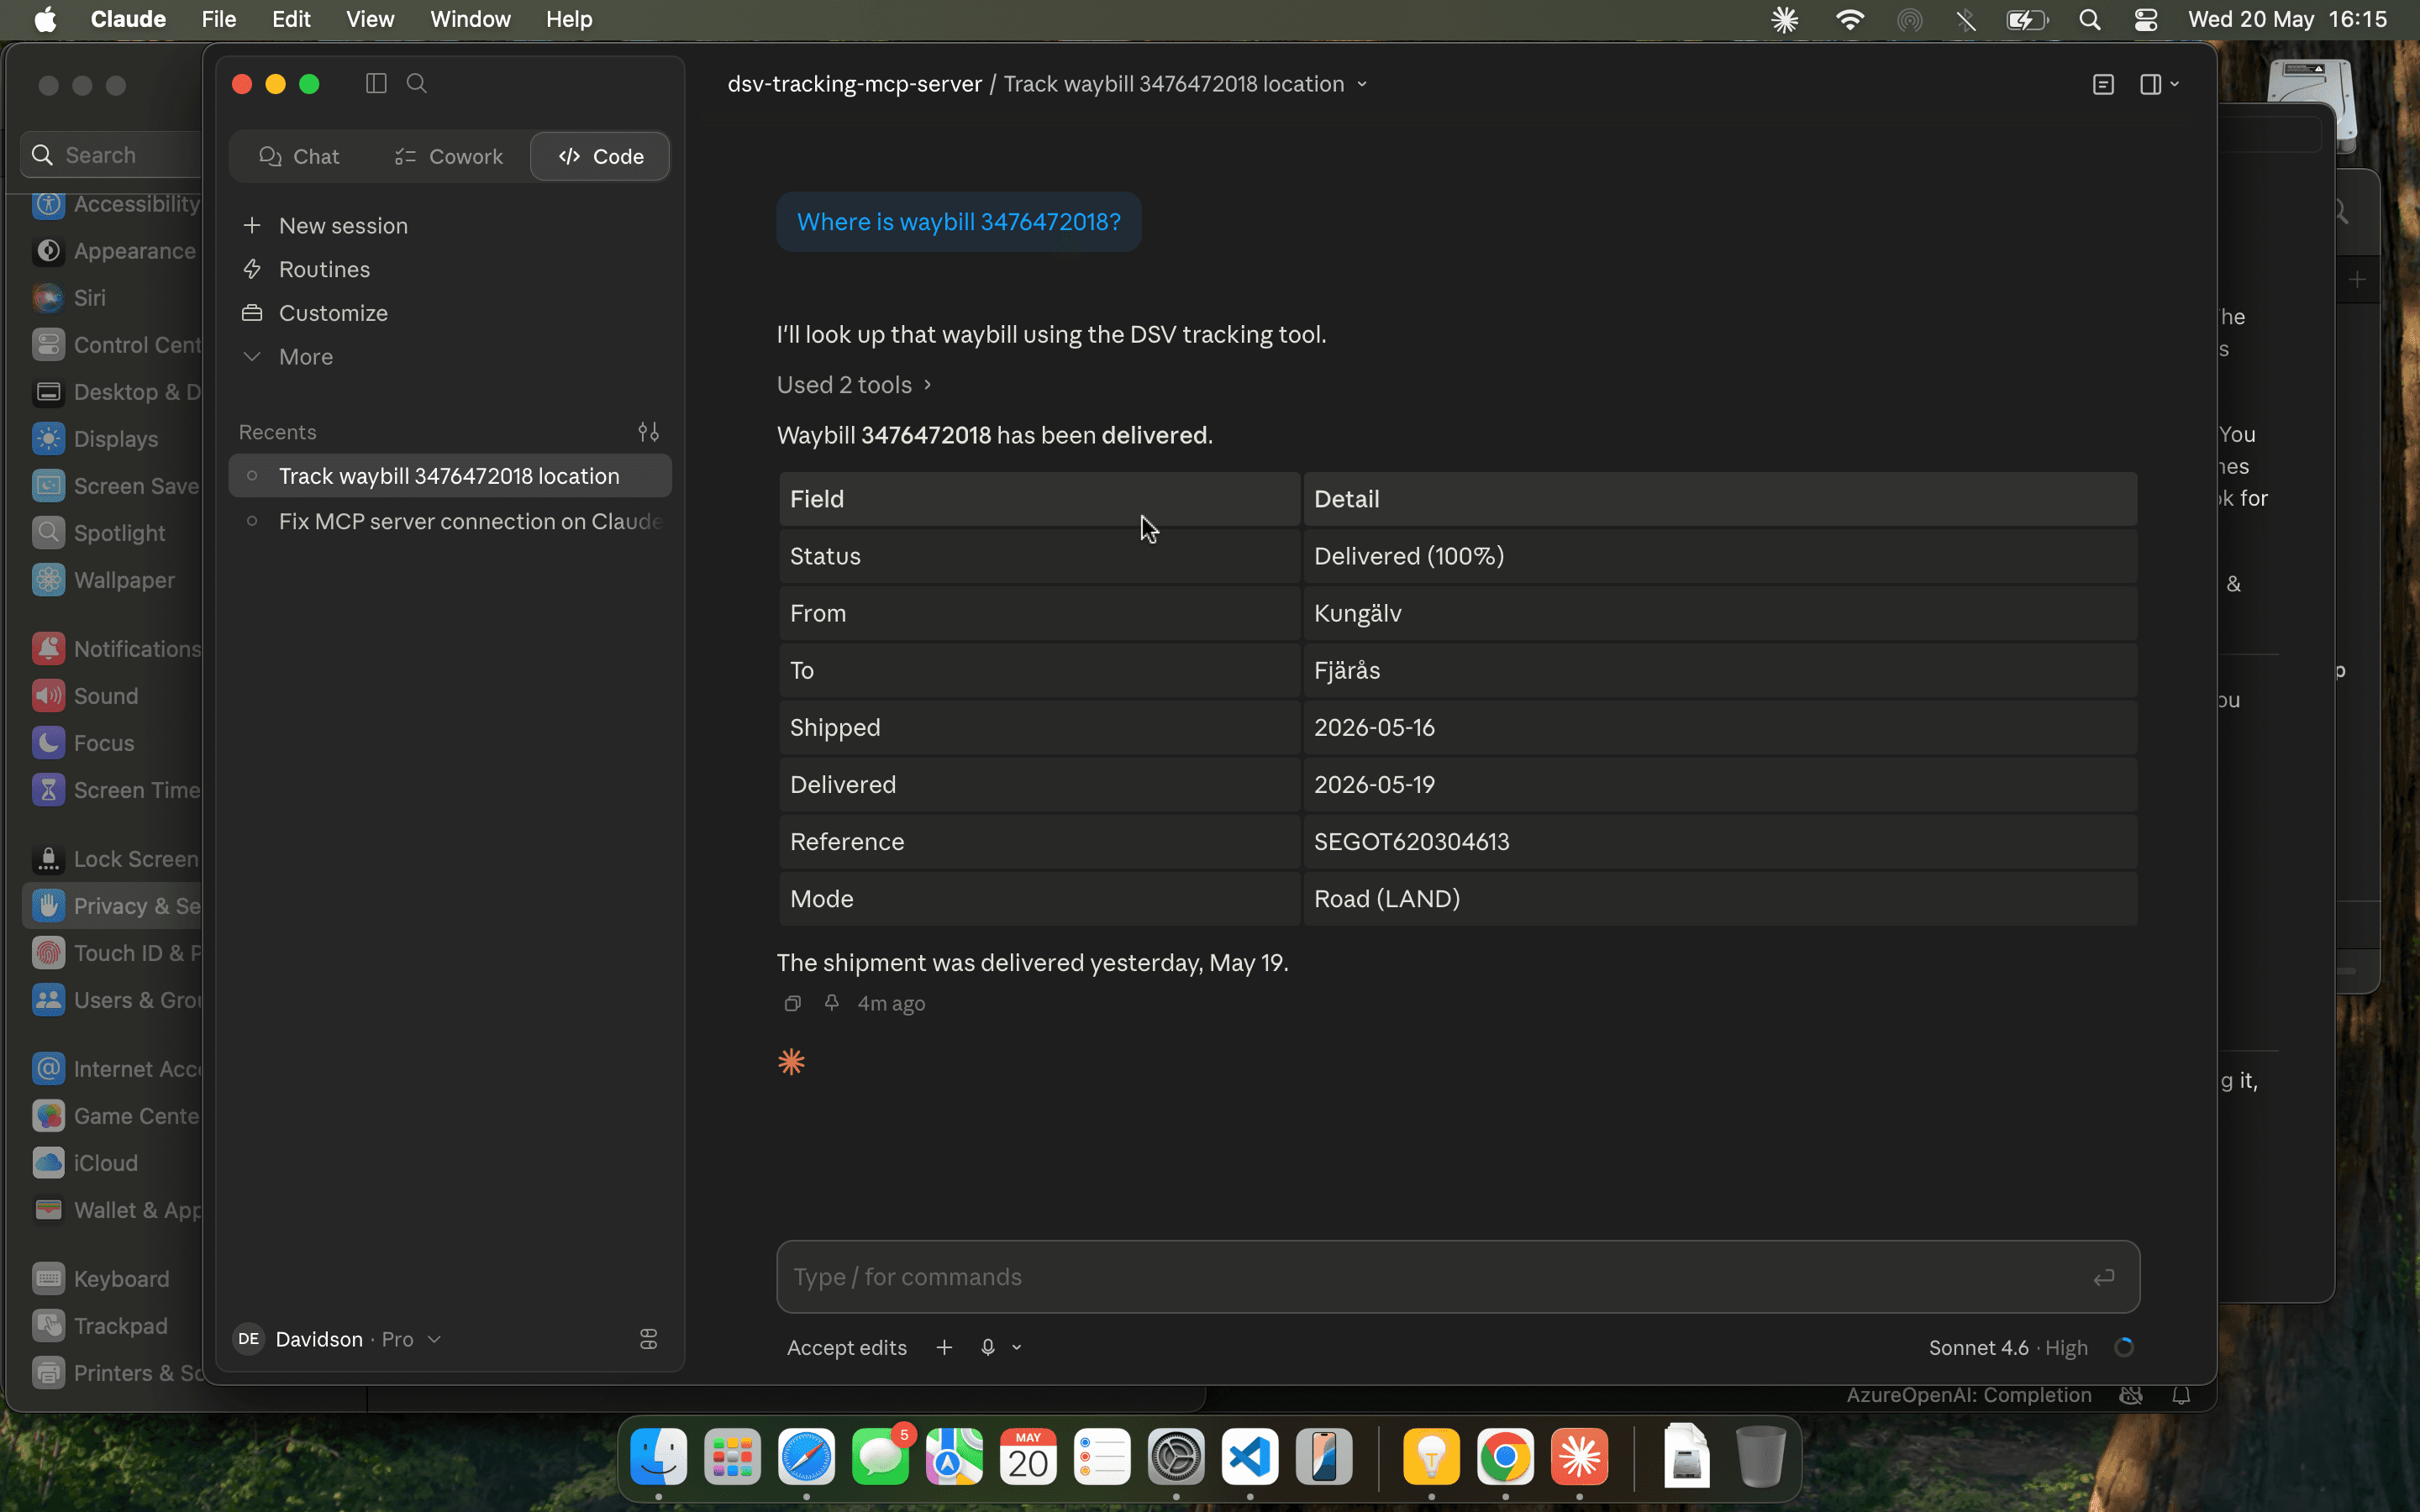This screenshot has width=2420, height=1512.
Task: Open the Help menu
Action: coord(569,19)
